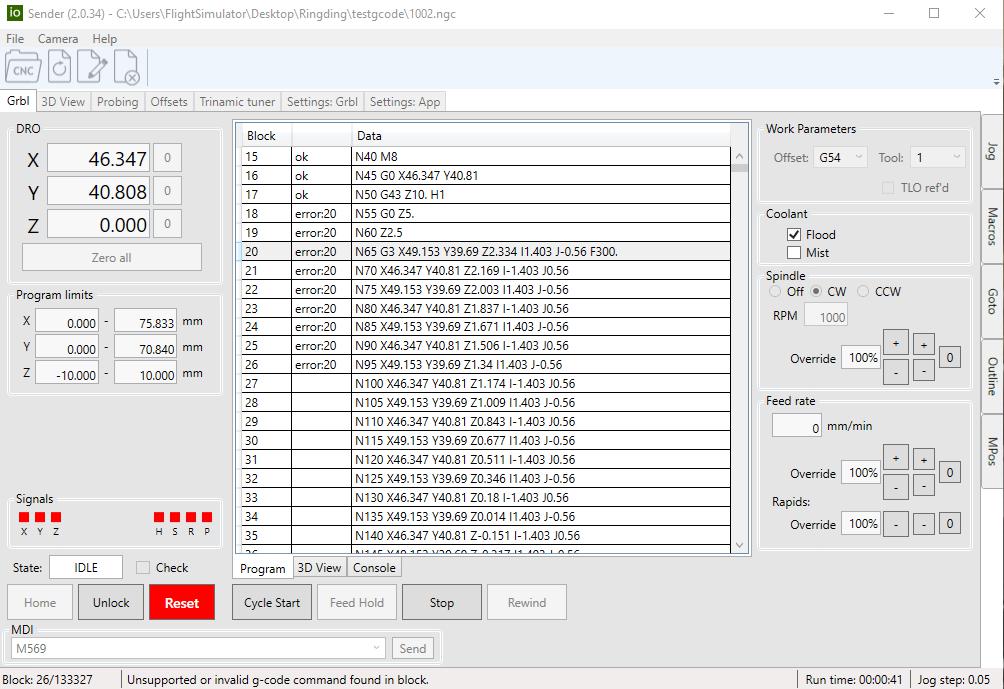Zero the Y axis with its 0 button
The height and width of the screenshot is (689, 1004).
tap(167, 191)
